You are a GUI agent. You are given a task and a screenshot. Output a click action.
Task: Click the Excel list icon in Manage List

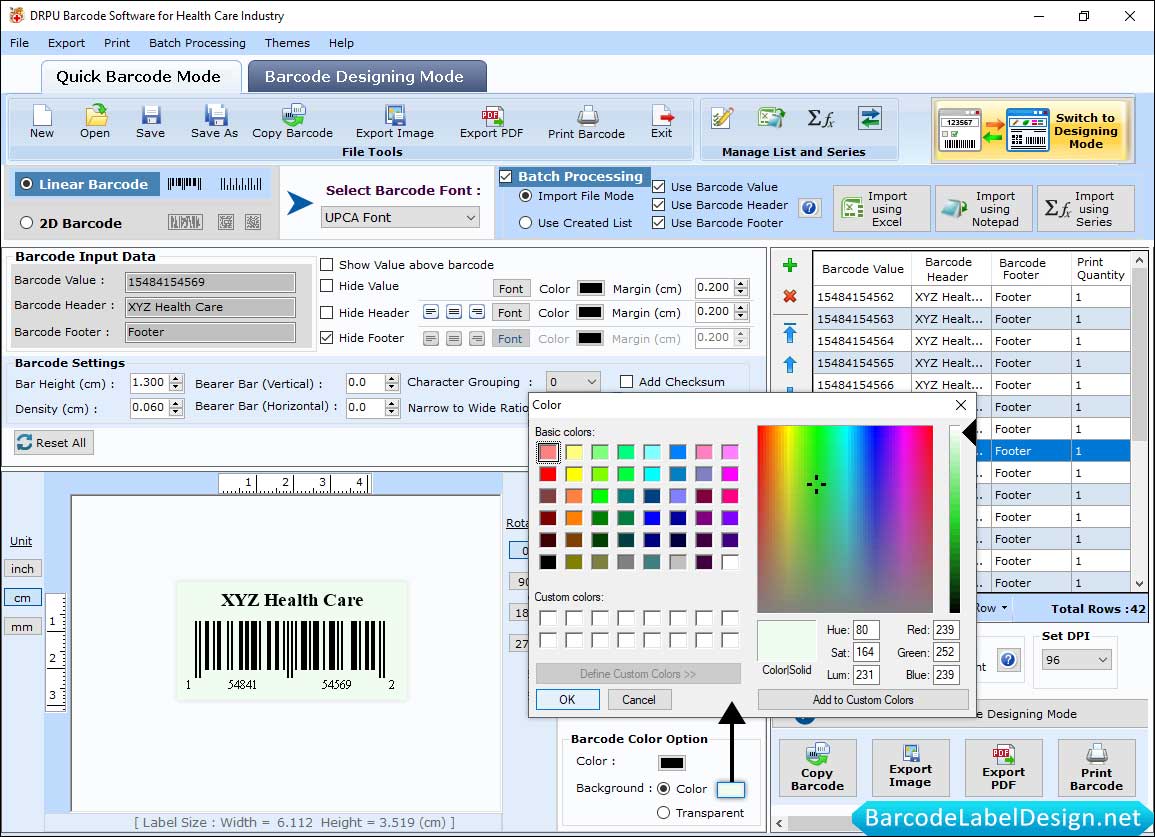[x=771, y=118]
